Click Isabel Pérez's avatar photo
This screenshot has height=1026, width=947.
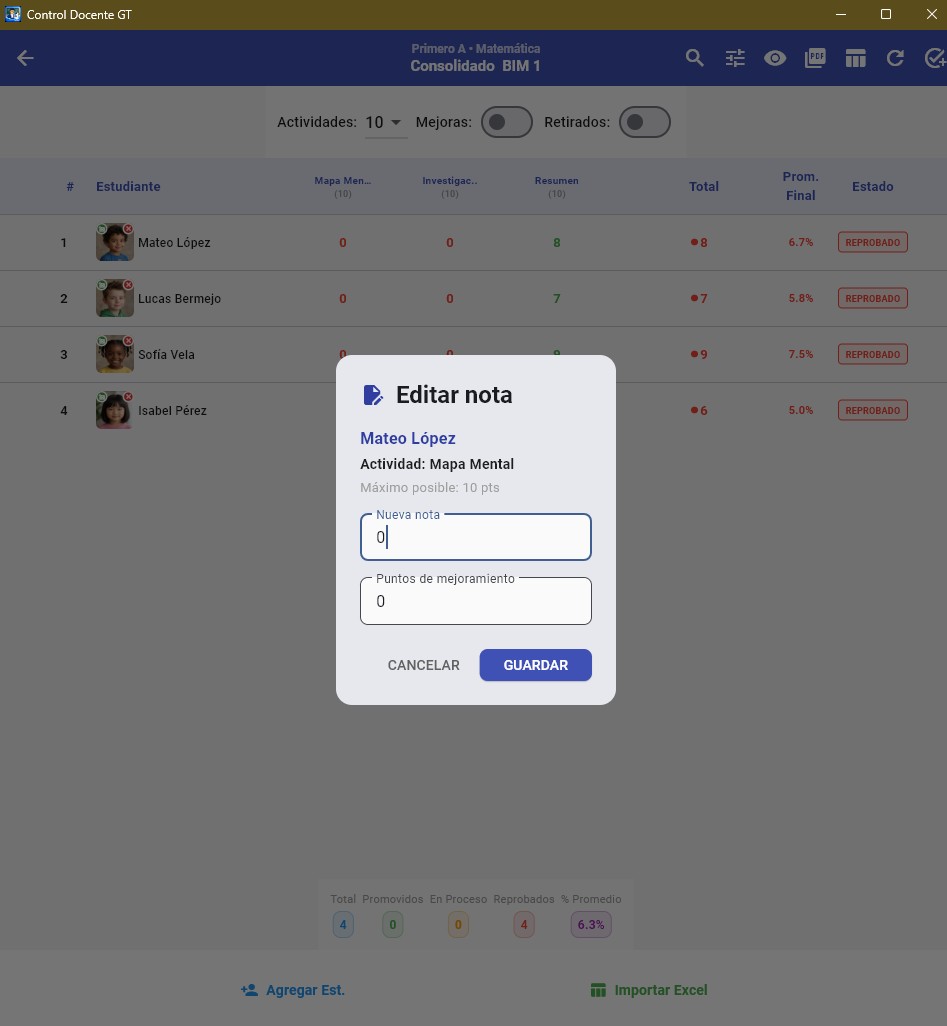(115, 410)
